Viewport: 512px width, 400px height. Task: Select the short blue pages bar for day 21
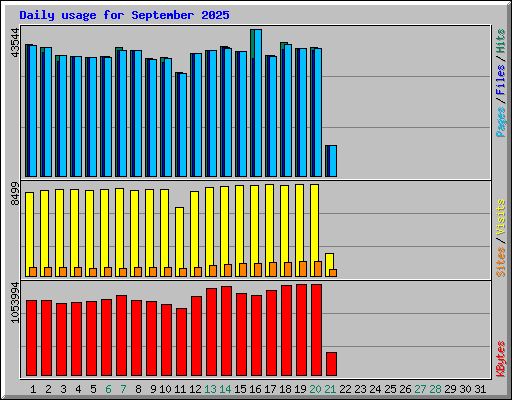click(x=333, y=161)
